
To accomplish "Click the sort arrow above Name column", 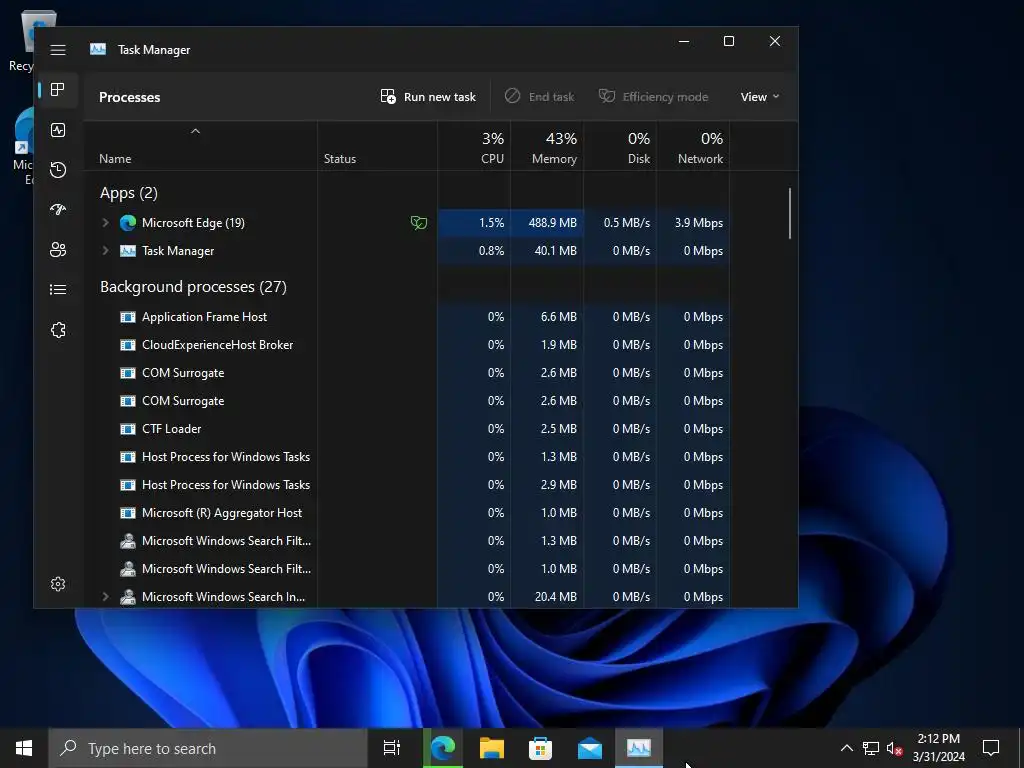I will pos(195,131).
